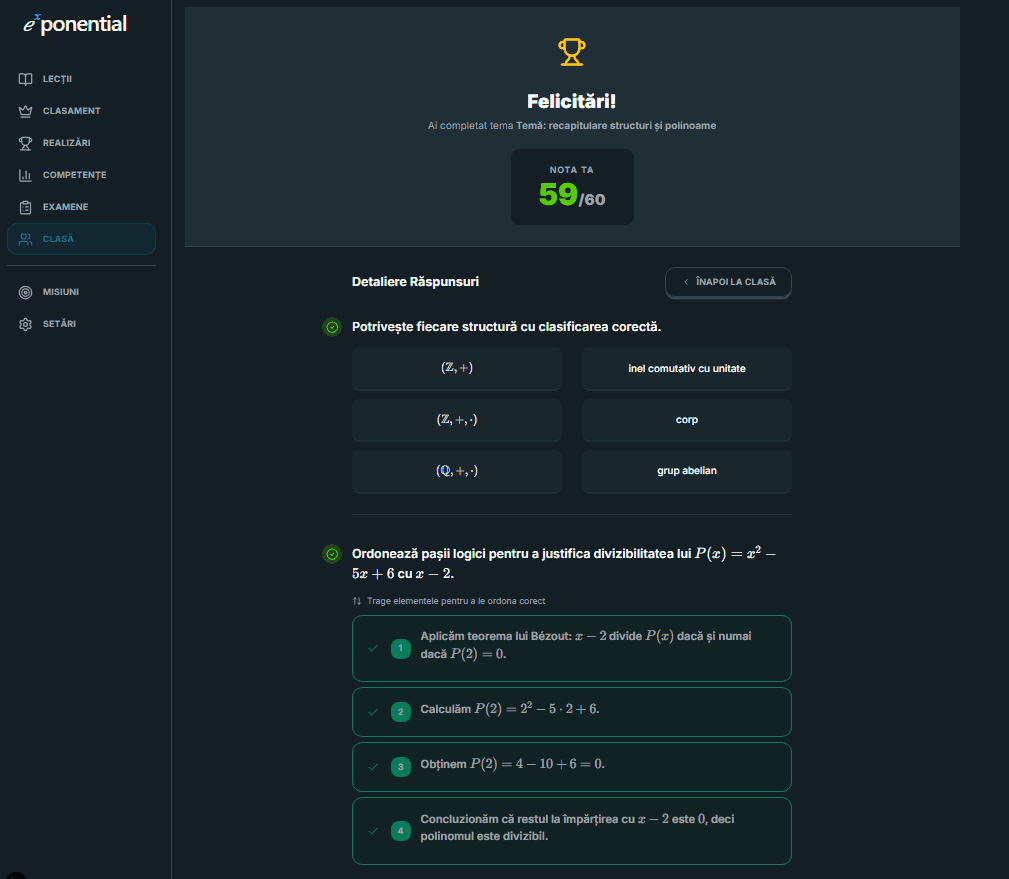Click the 'Felicitări!' heading
1009x879 pixels.
point(571,101)
